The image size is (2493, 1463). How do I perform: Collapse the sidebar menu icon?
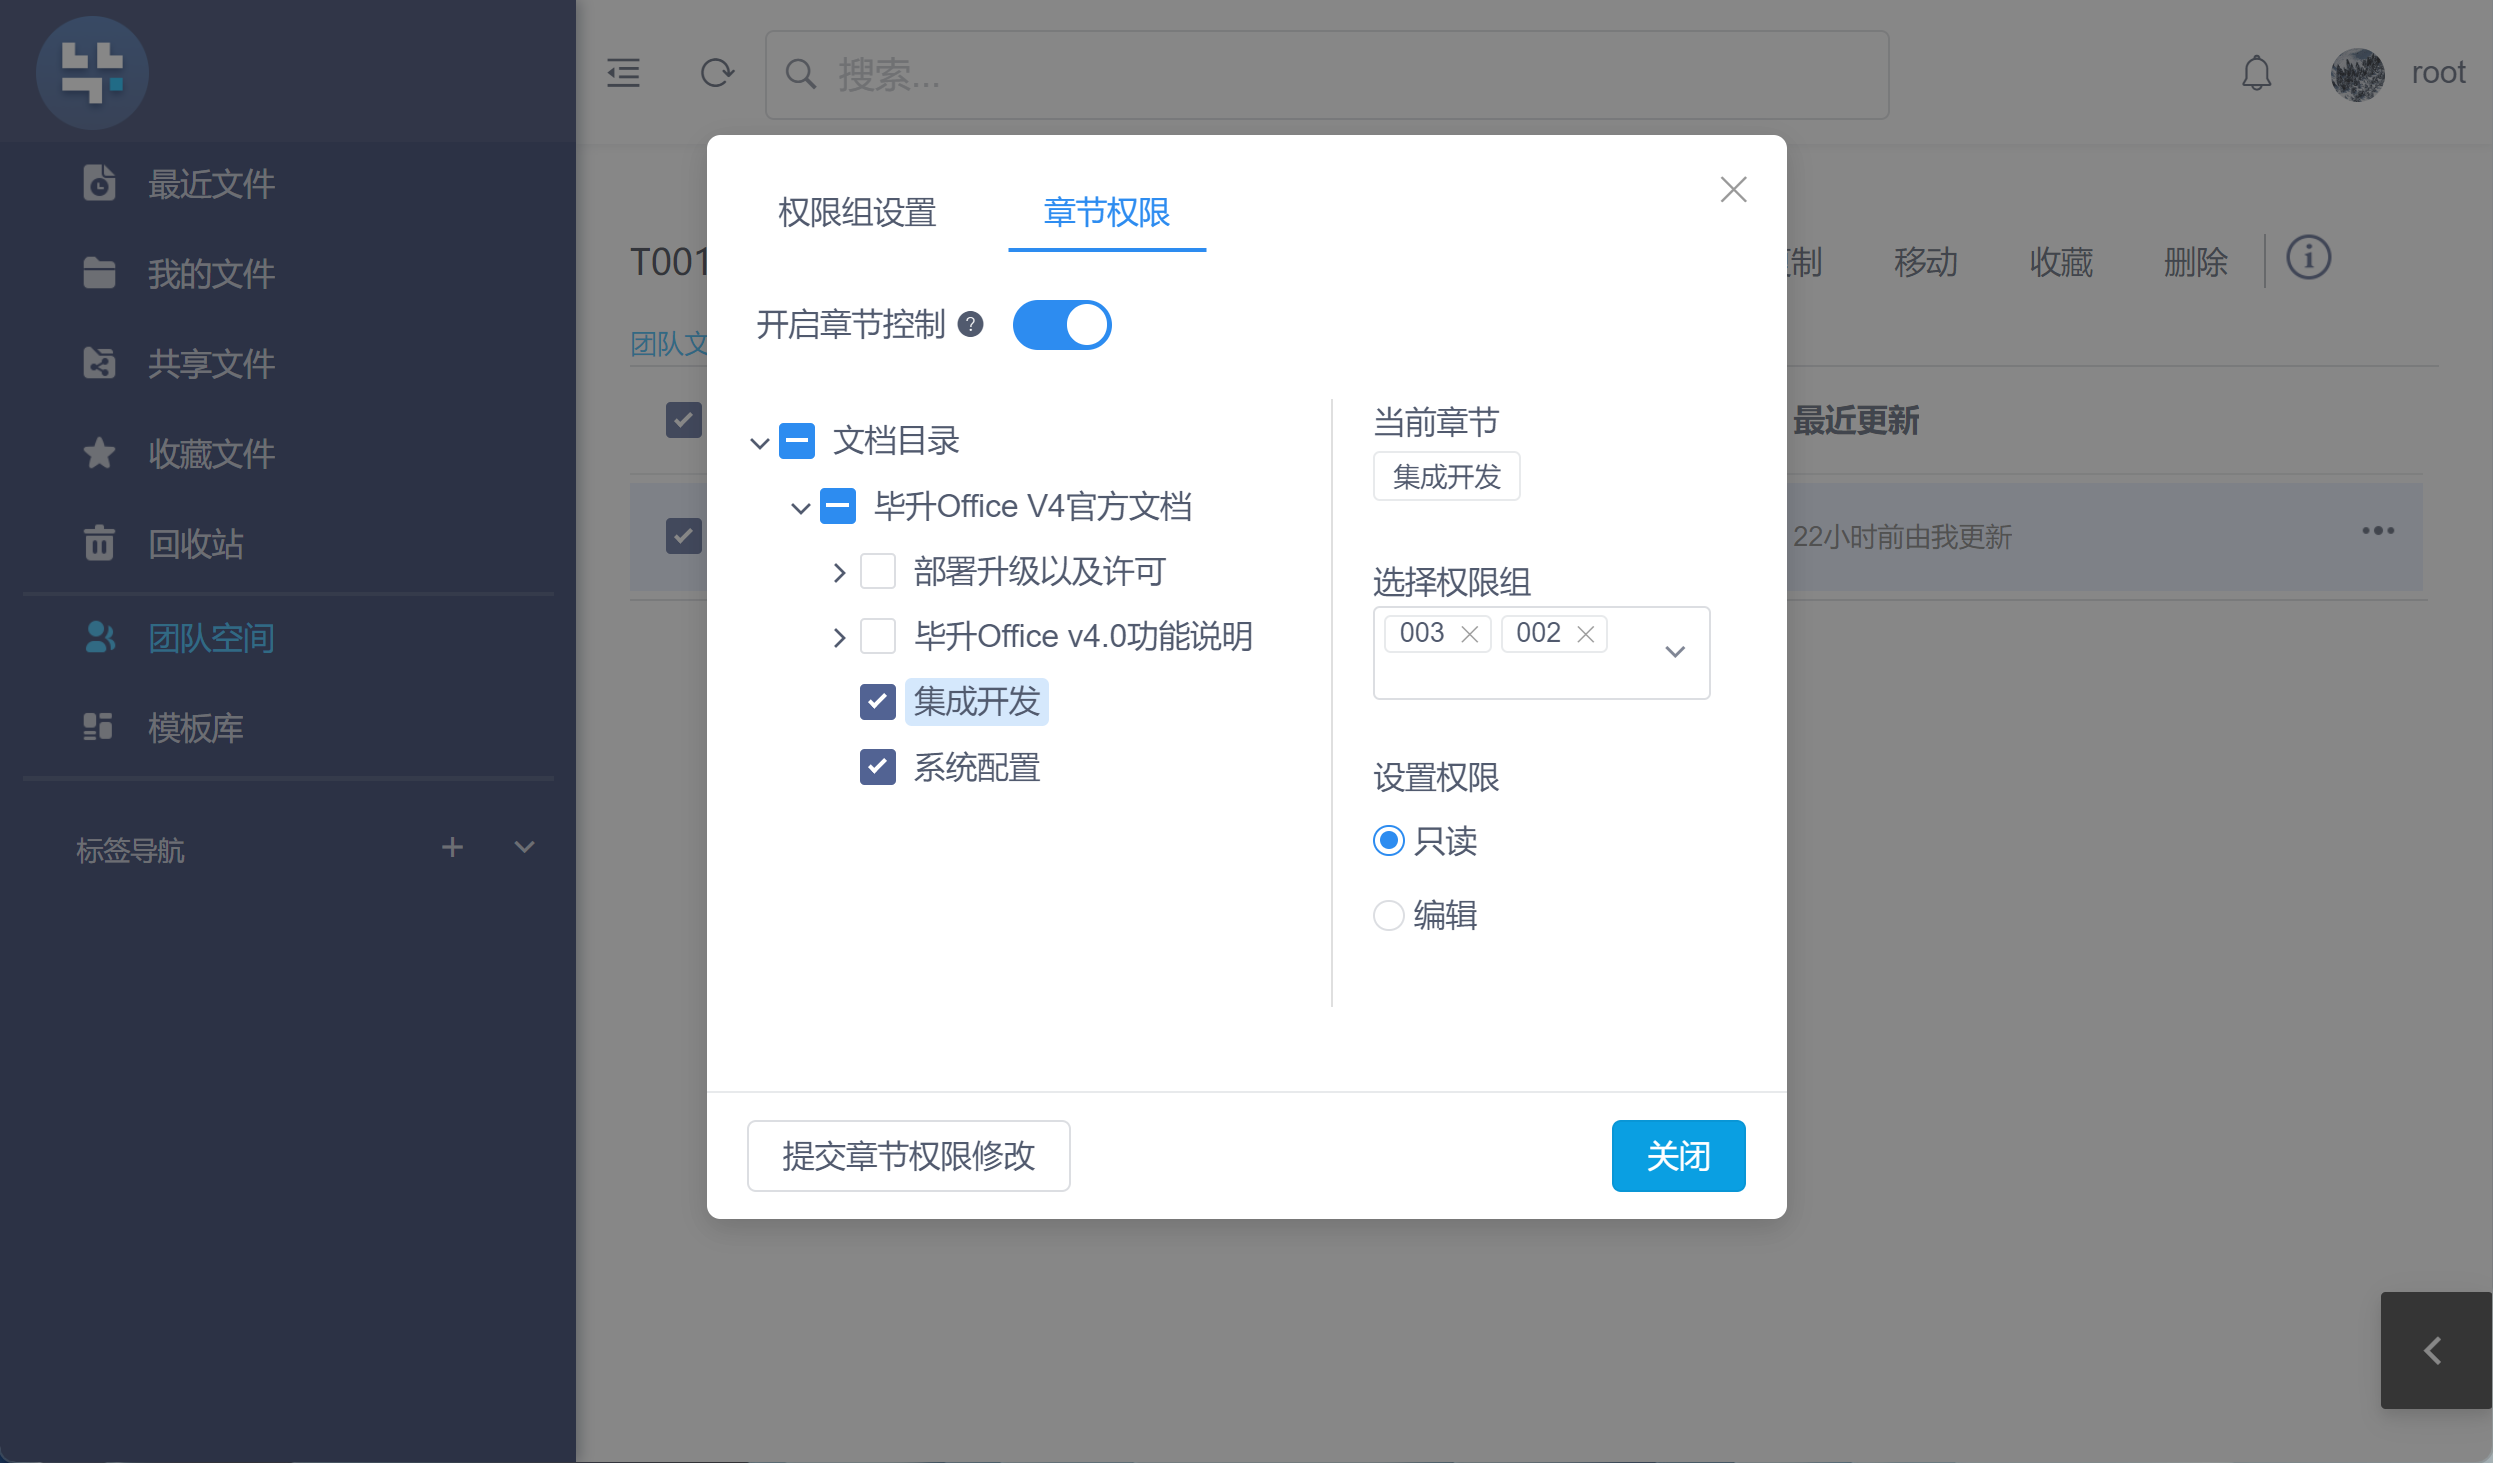[623, 73]
